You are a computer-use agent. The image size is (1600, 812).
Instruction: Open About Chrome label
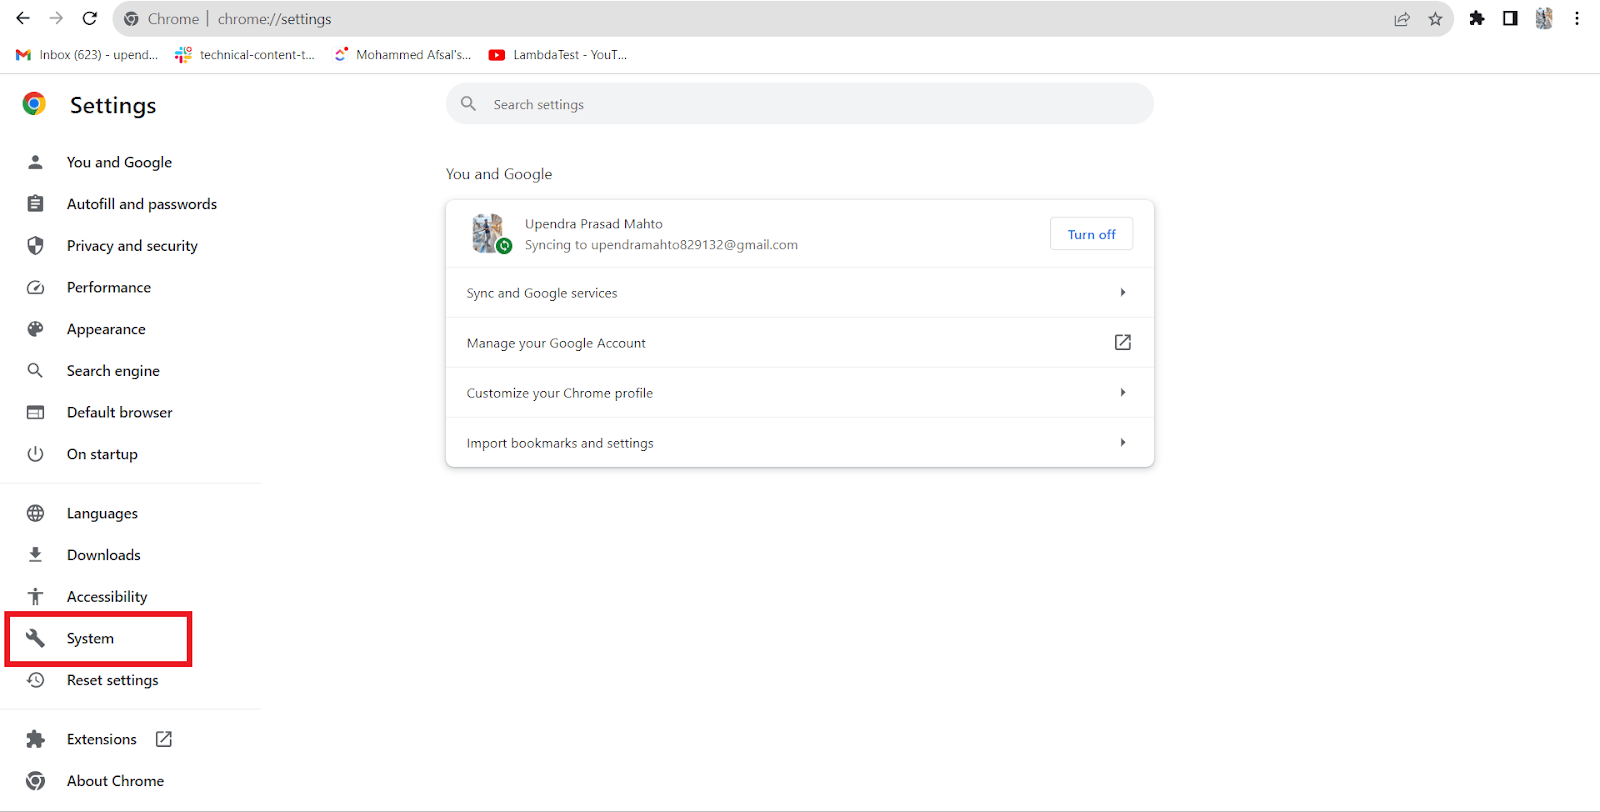click(115, 781)
